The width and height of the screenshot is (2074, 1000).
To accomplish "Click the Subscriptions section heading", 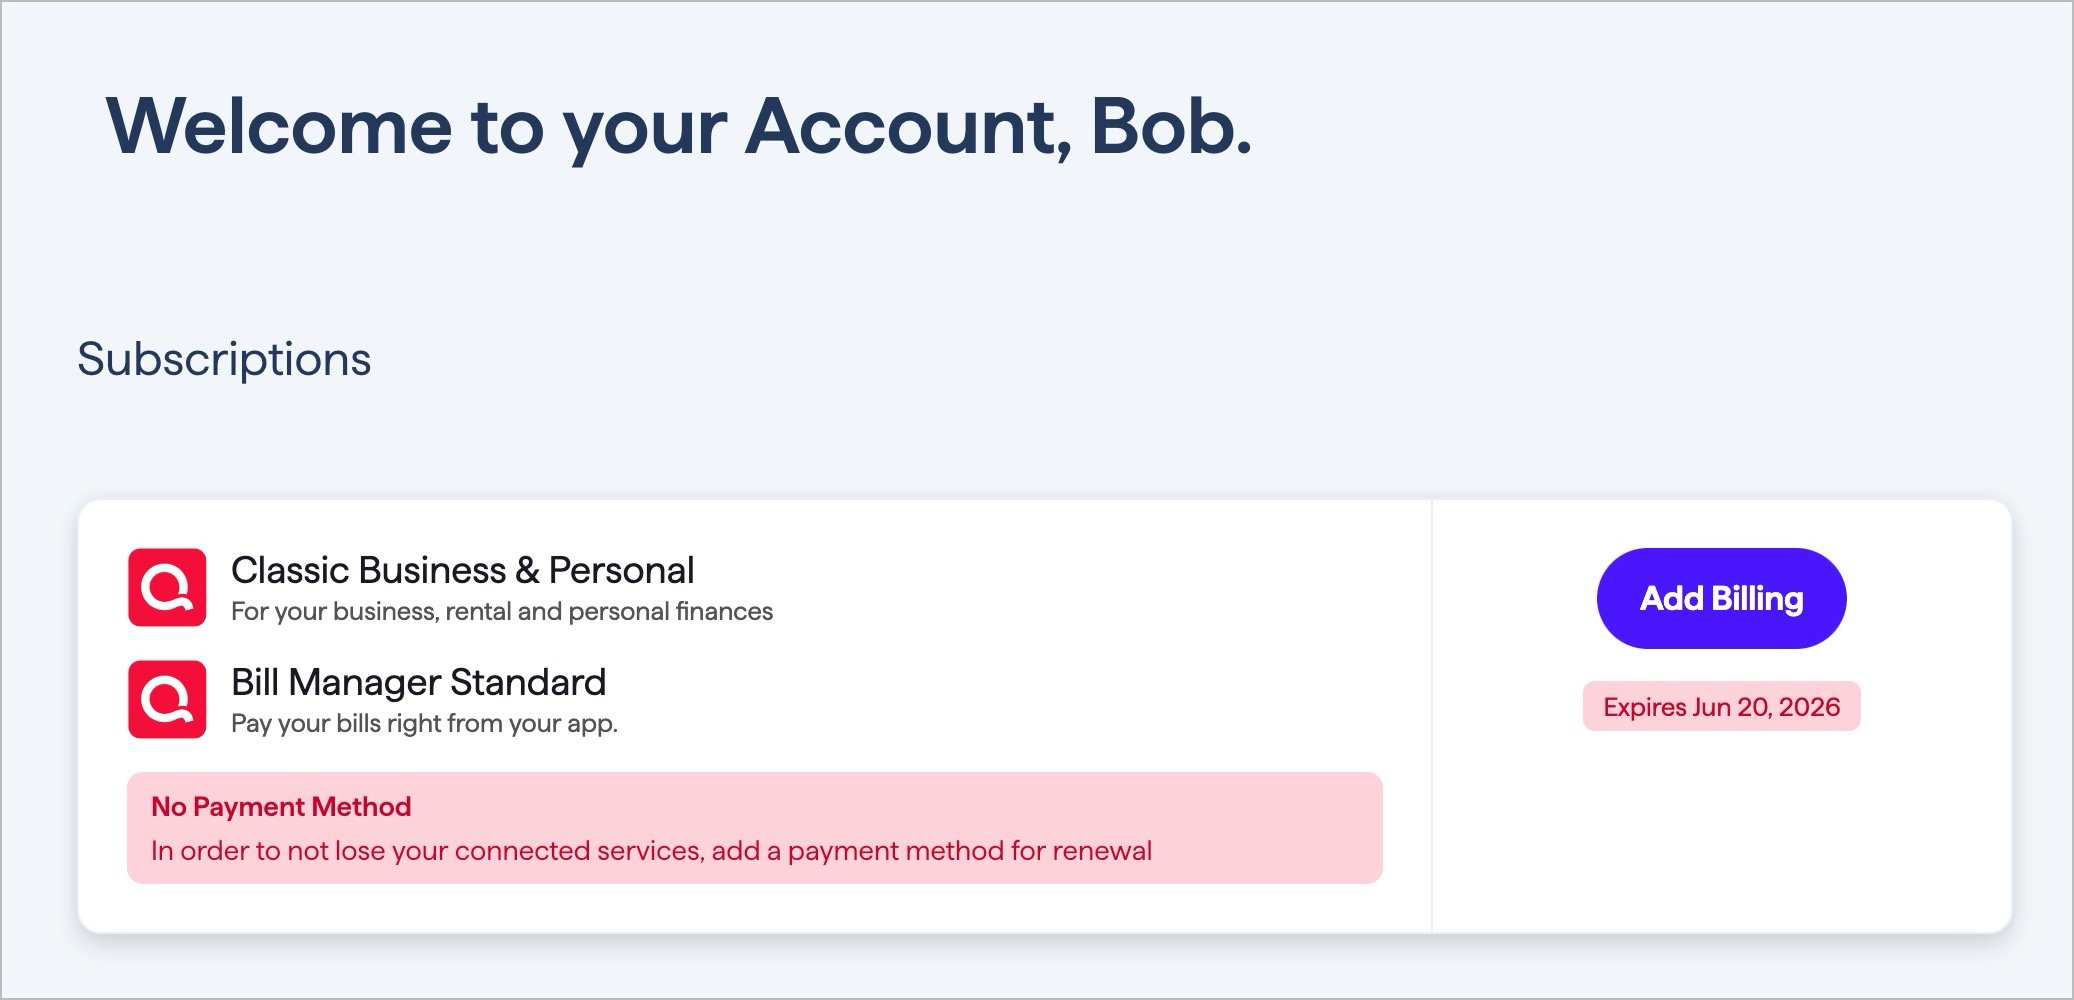I will click(x=224, y=359).
